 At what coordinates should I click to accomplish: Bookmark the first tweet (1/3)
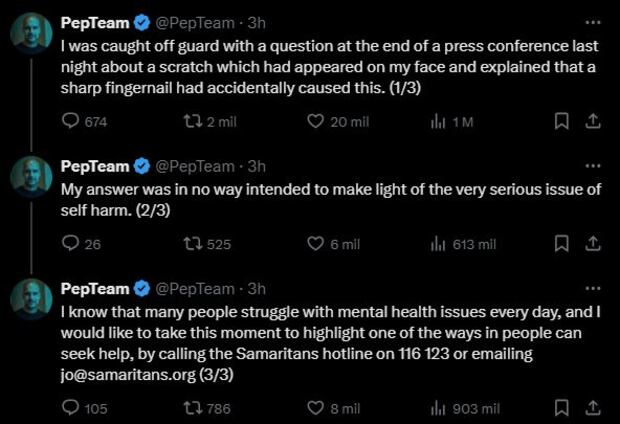(x=561, y=121)
